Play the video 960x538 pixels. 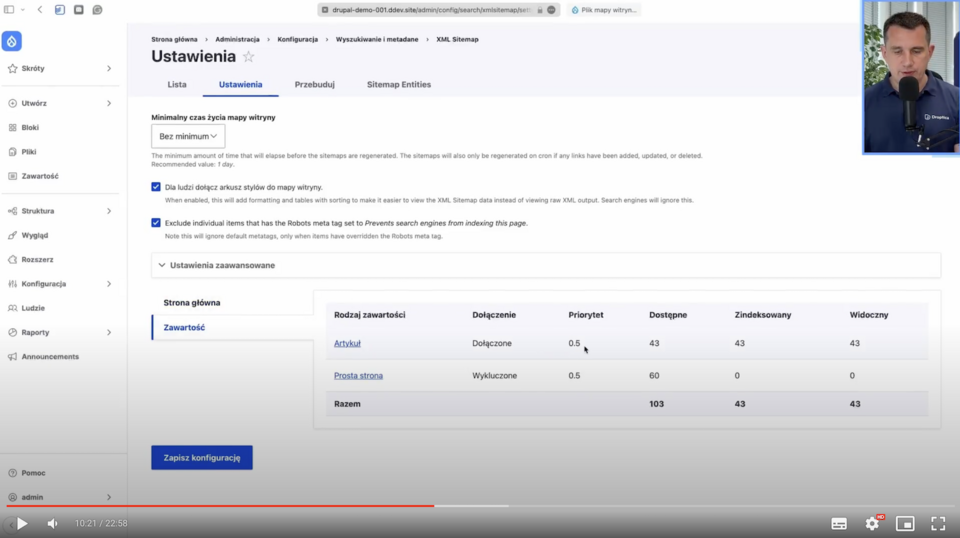(22, 523)
